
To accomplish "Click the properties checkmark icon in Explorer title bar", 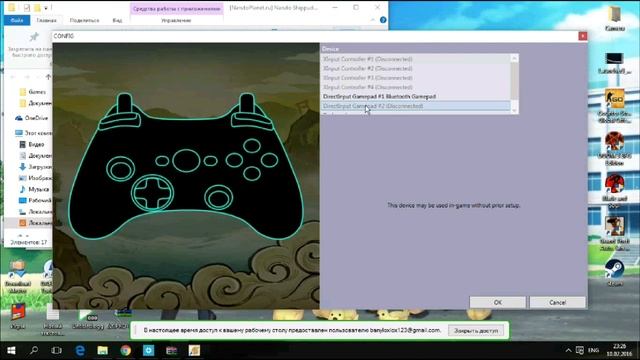I will point(27,8).
